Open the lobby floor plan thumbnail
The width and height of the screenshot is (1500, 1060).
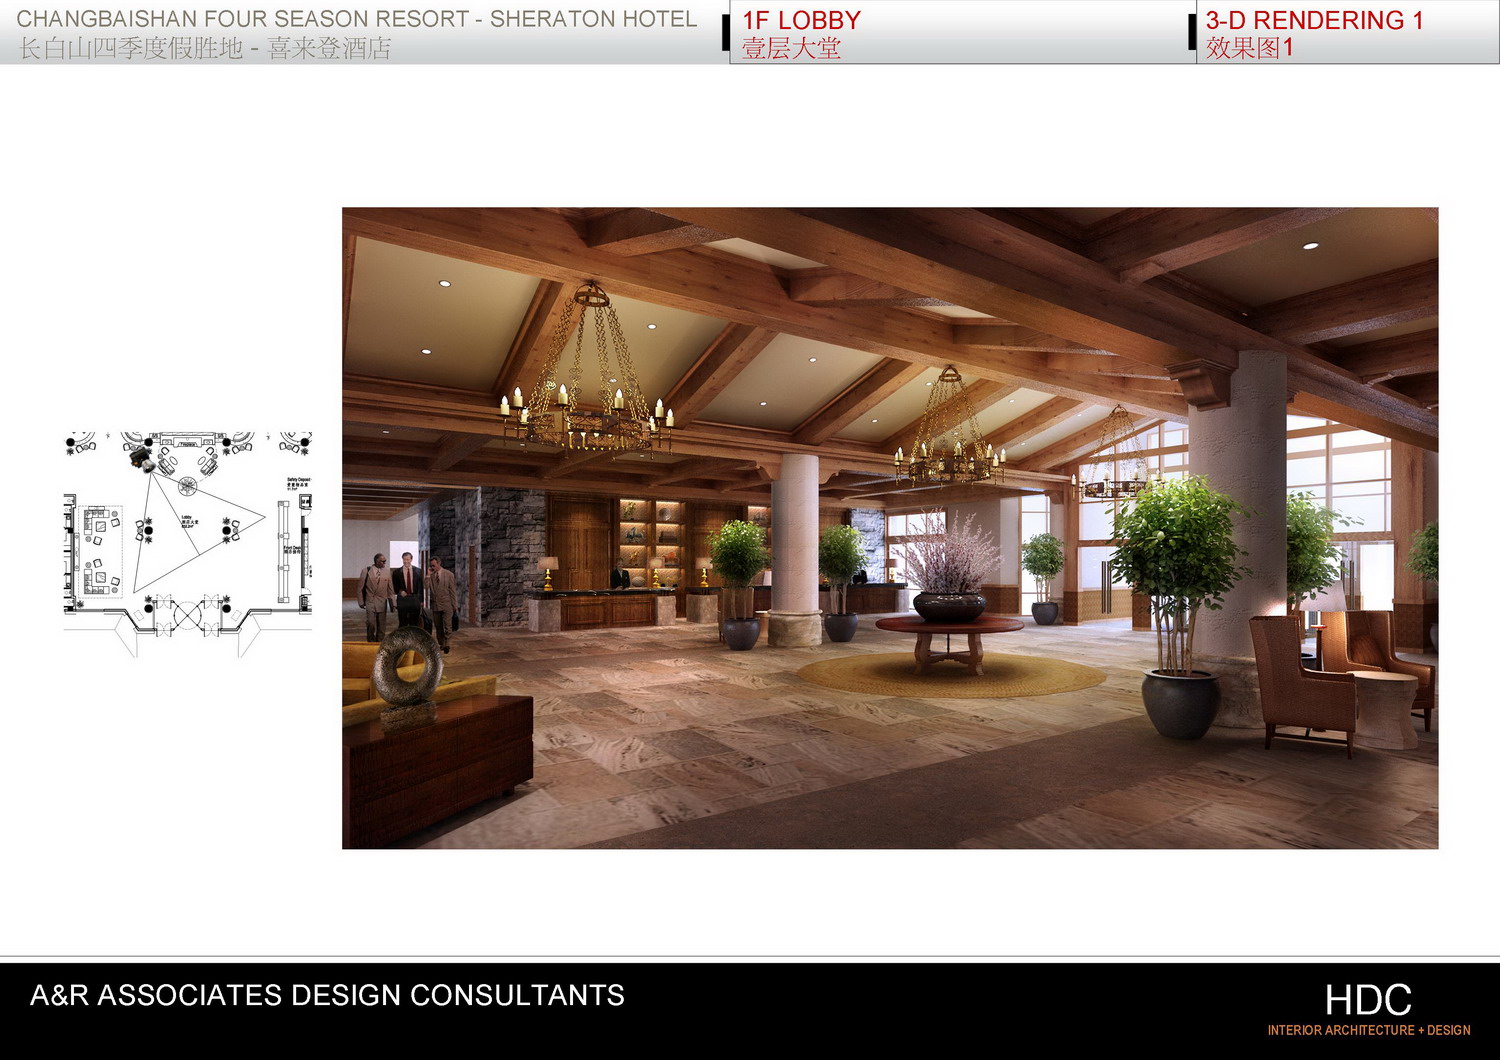click(188, 540)
